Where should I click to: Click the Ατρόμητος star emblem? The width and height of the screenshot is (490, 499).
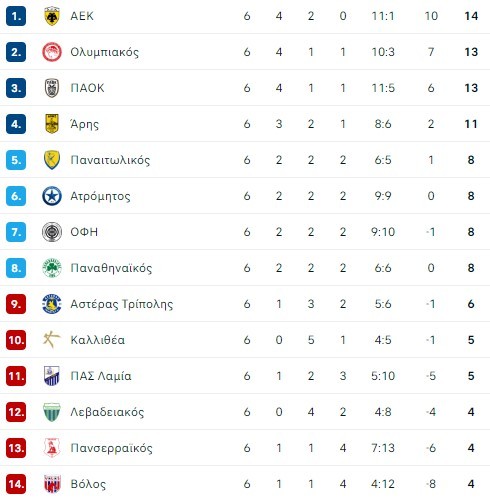click(52, 196)
